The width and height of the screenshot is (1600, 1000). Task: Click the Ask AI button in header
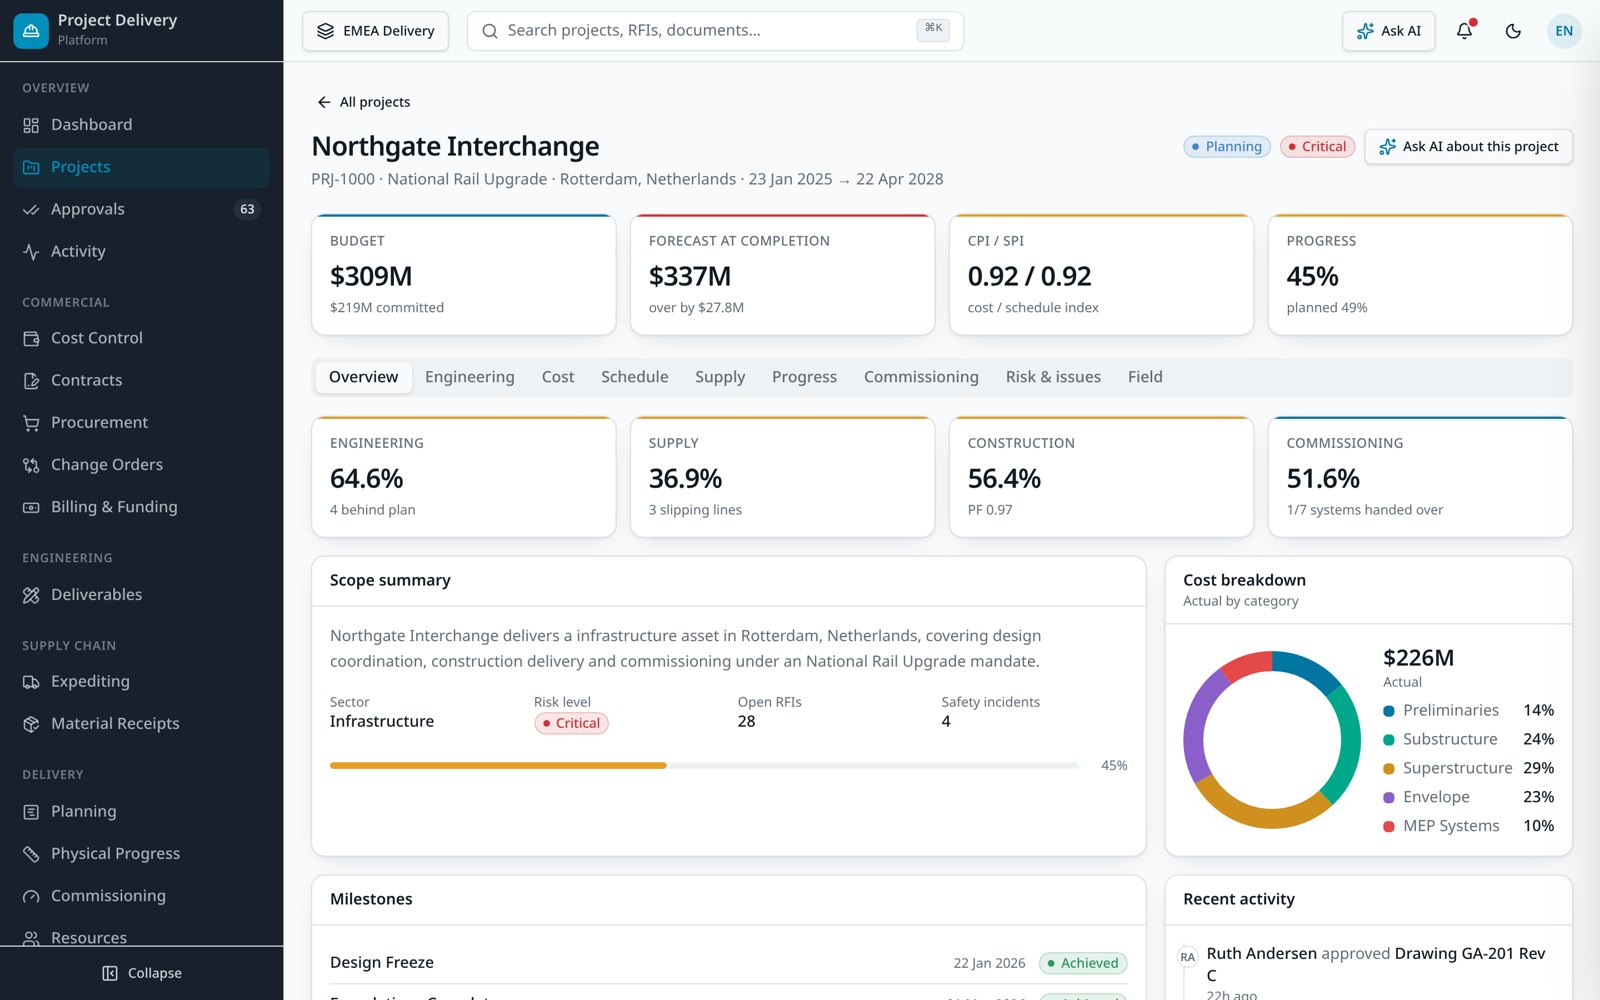(x=1388, y=31)
